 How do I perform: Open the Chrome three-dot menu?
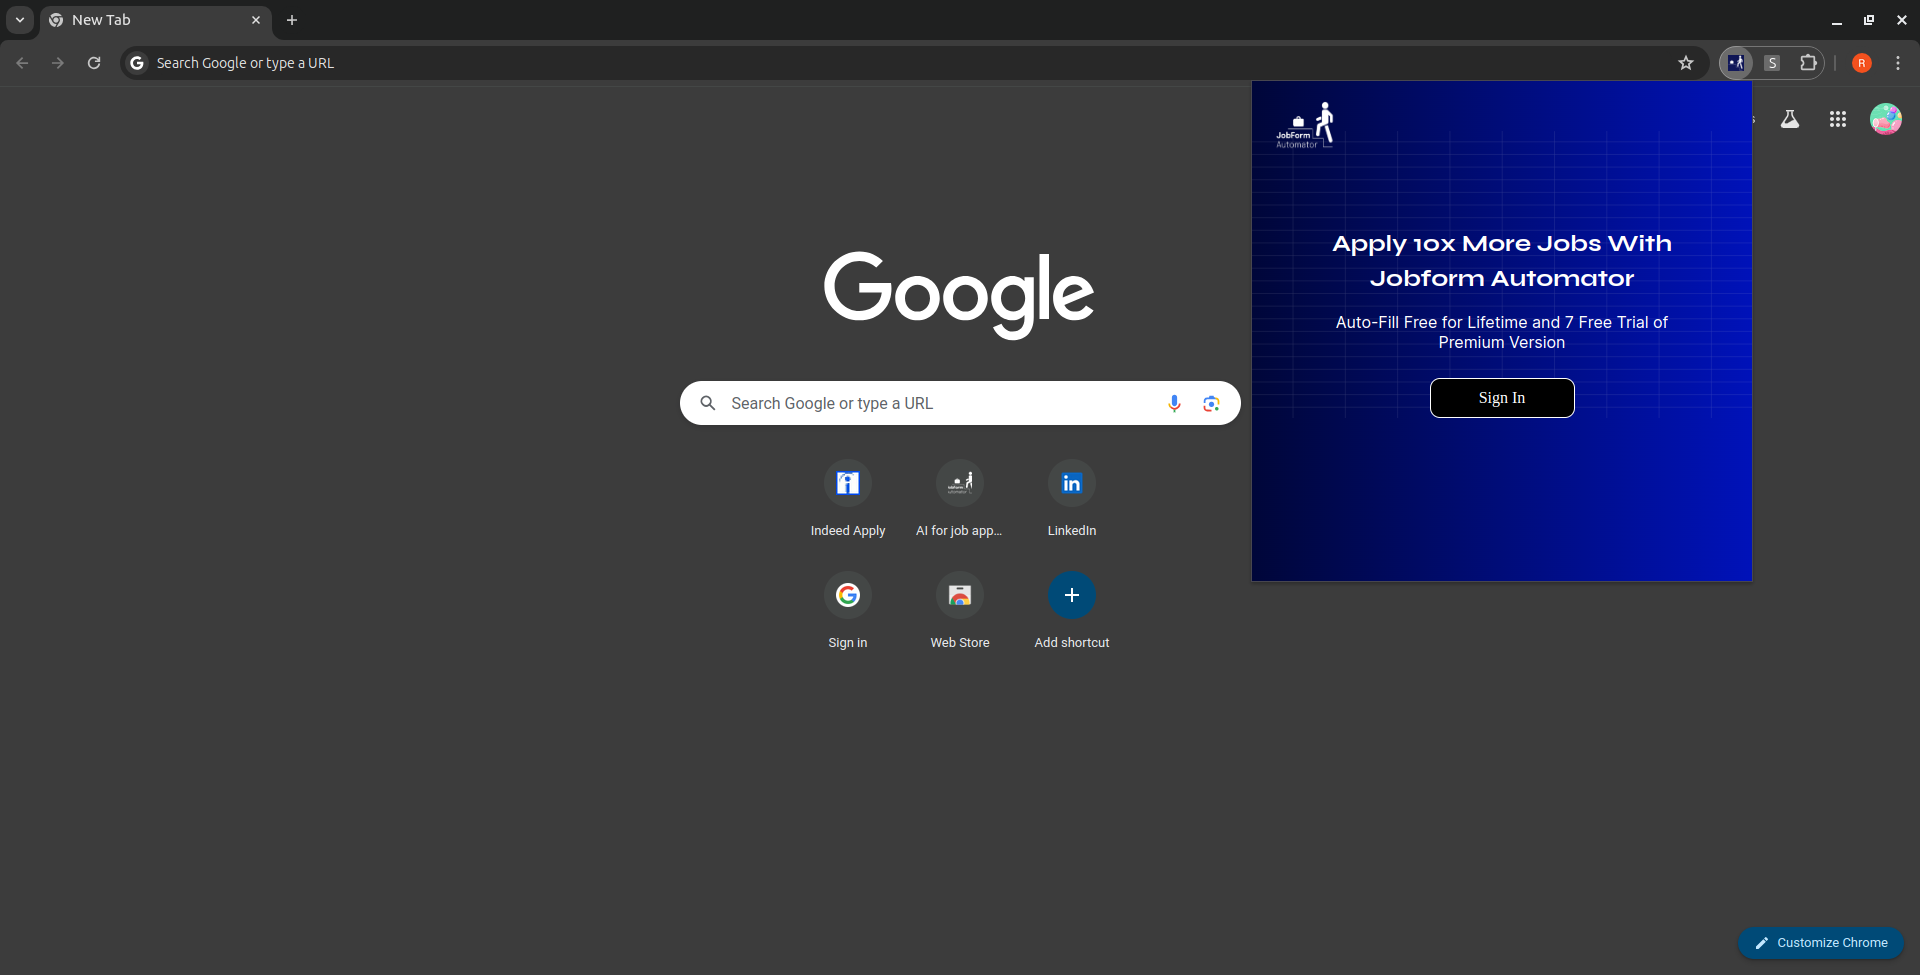point(1898,63)
